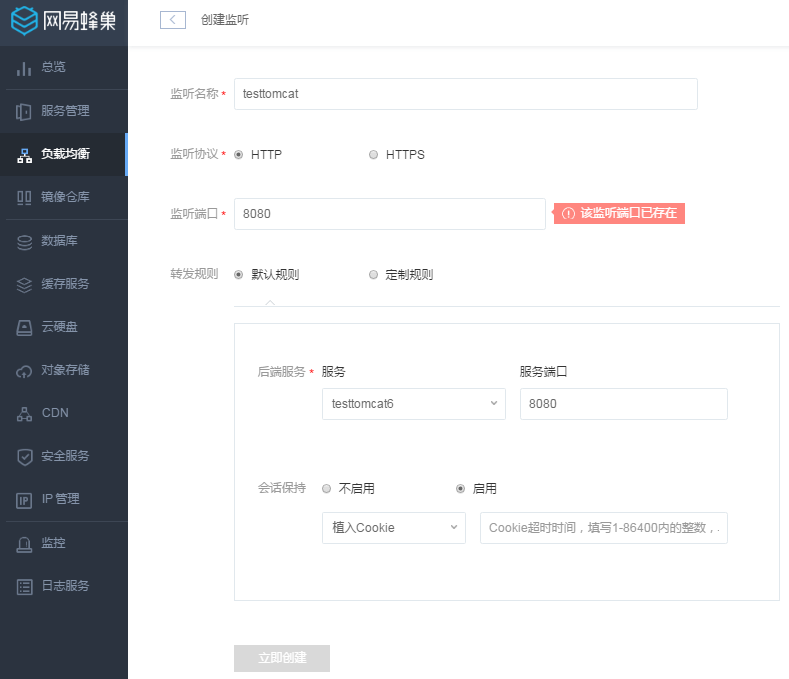789x679 pixels.
Task: Click the 数据库 stacked disks icon
Action: [x=24, y=242]
